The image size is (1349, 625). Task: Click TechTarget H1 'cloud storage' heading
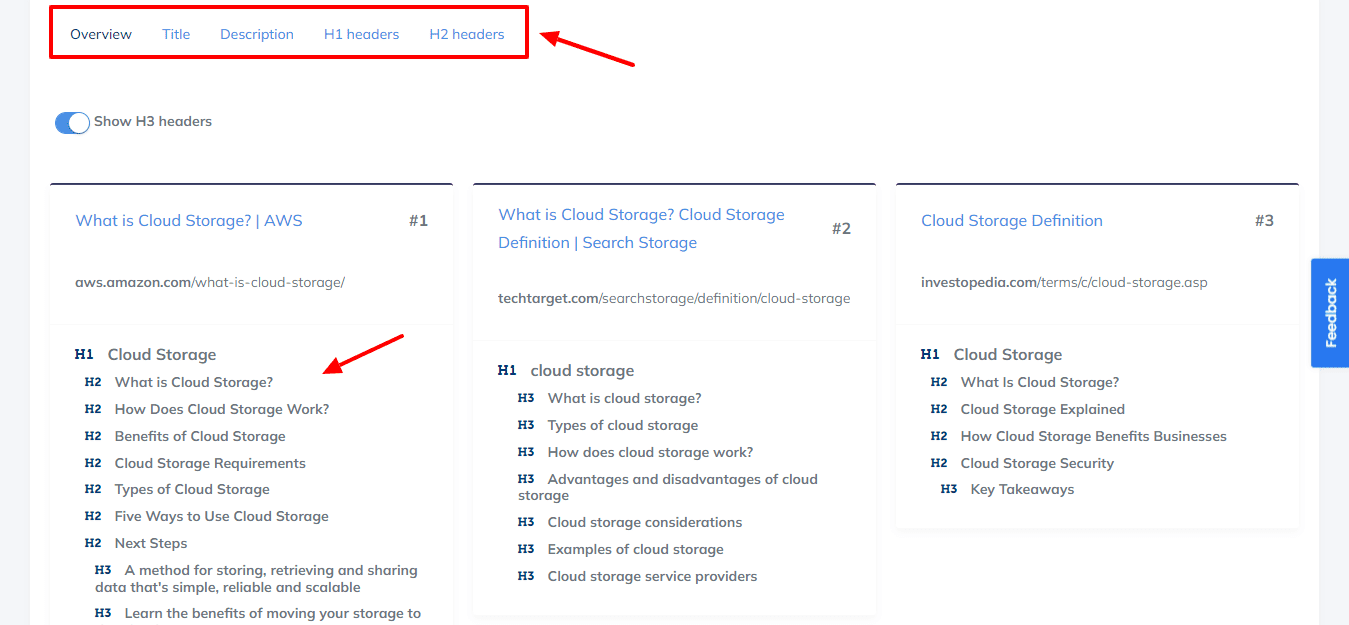582,371
